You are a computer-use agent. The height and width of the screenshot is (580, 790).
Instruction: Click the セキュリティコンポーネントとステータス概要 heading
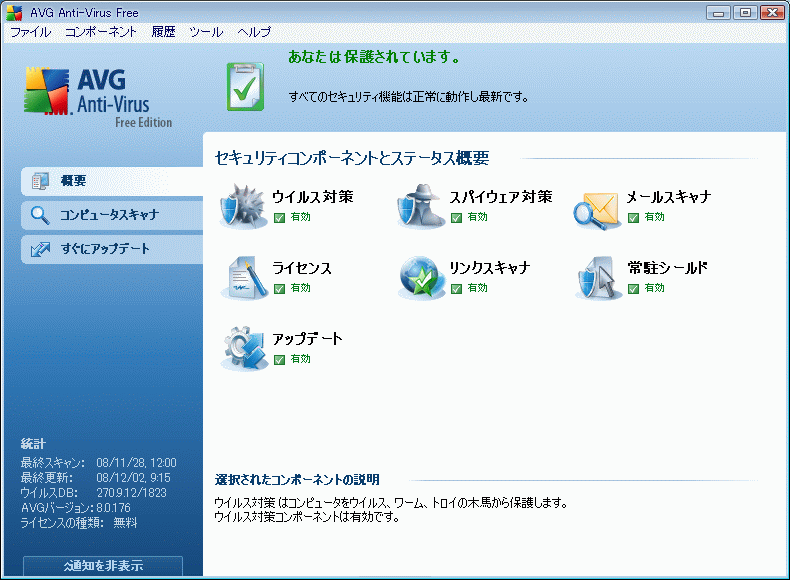coord(352,158)
